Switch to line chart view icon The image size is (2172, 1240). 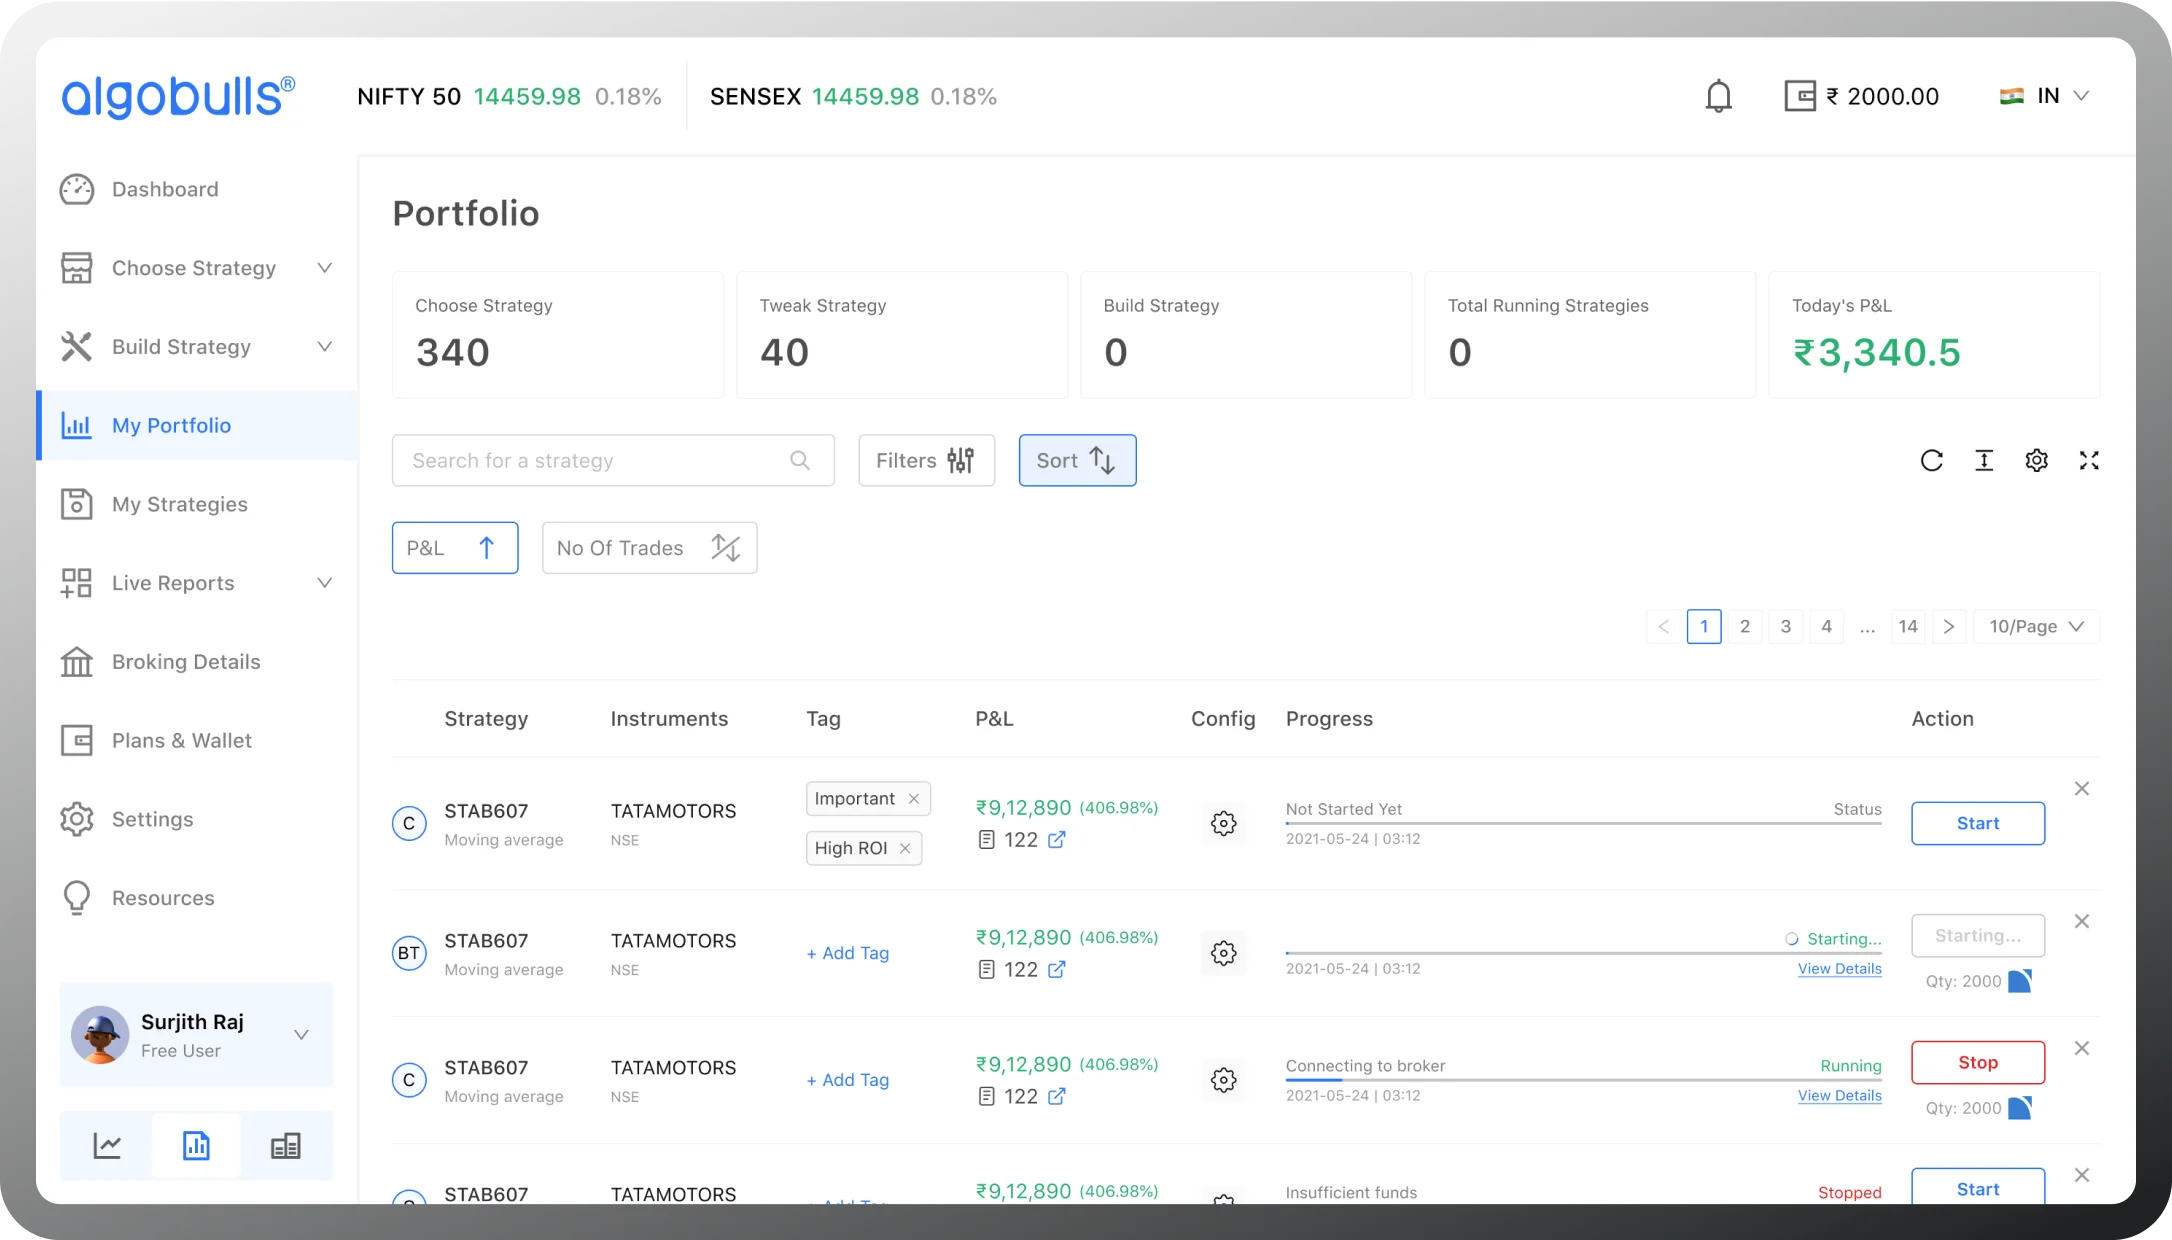tap(107, 1146)
